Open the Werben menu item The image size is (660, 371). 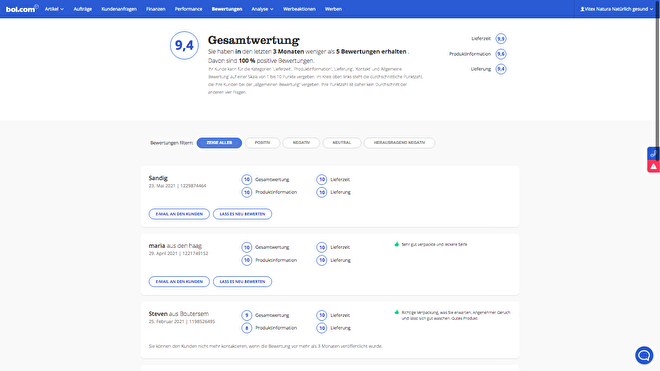coord(333,9)
